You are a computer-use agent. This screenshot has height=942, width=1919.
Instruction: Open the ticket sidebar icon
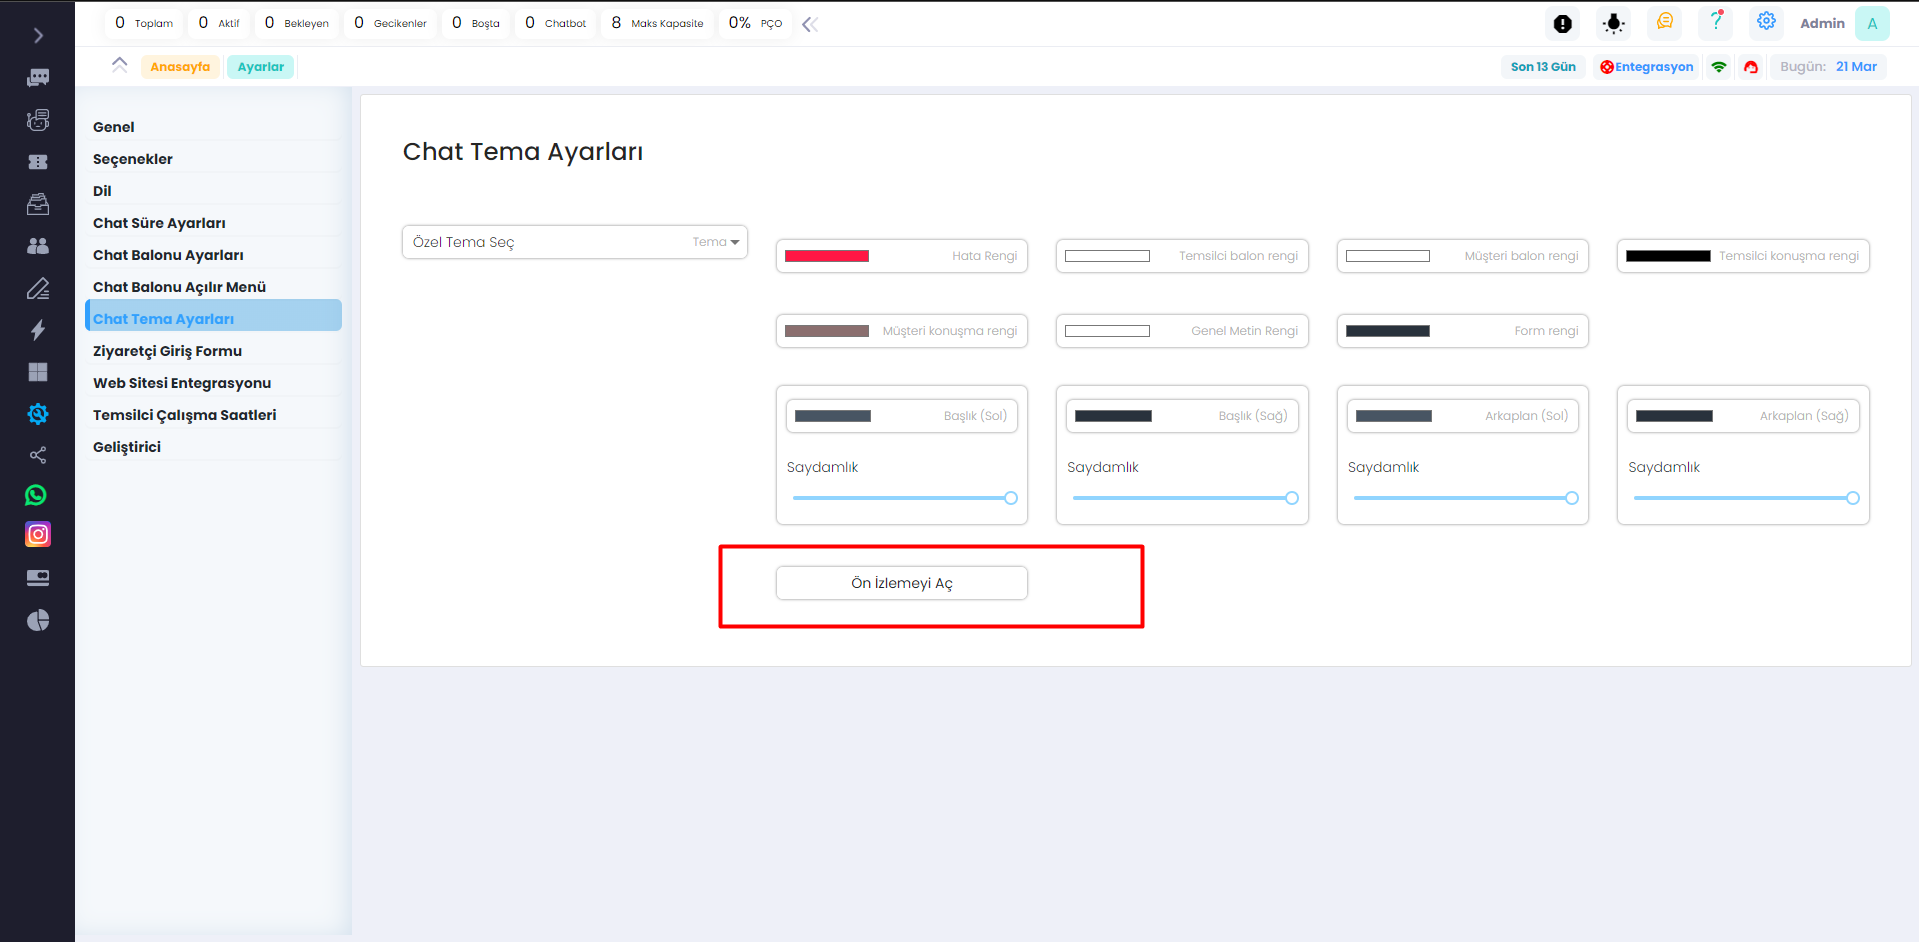tap(38, 162)
